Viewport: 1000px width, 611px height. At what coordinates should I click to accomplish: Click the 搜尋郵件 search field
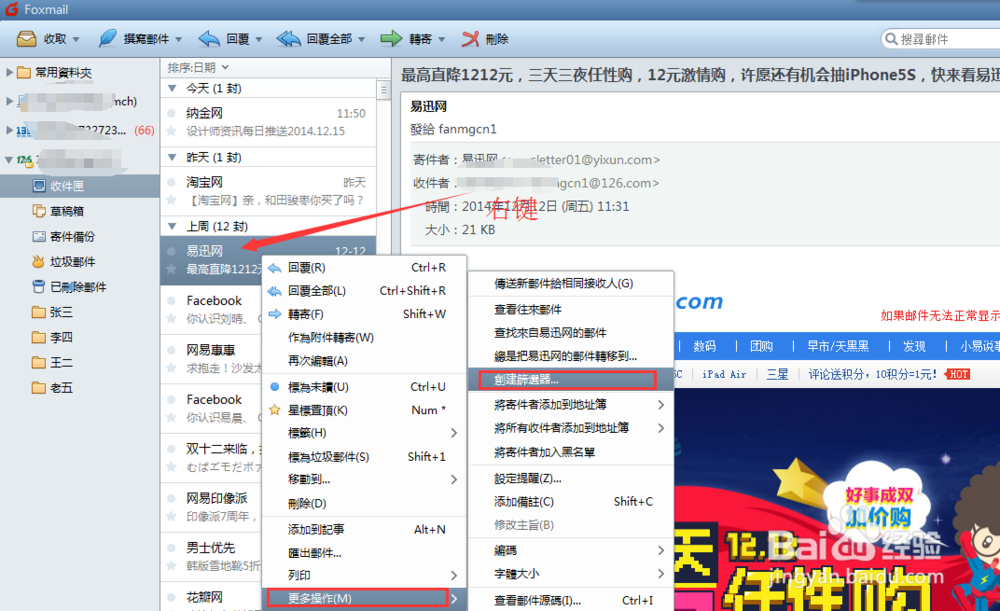point(941,39)
